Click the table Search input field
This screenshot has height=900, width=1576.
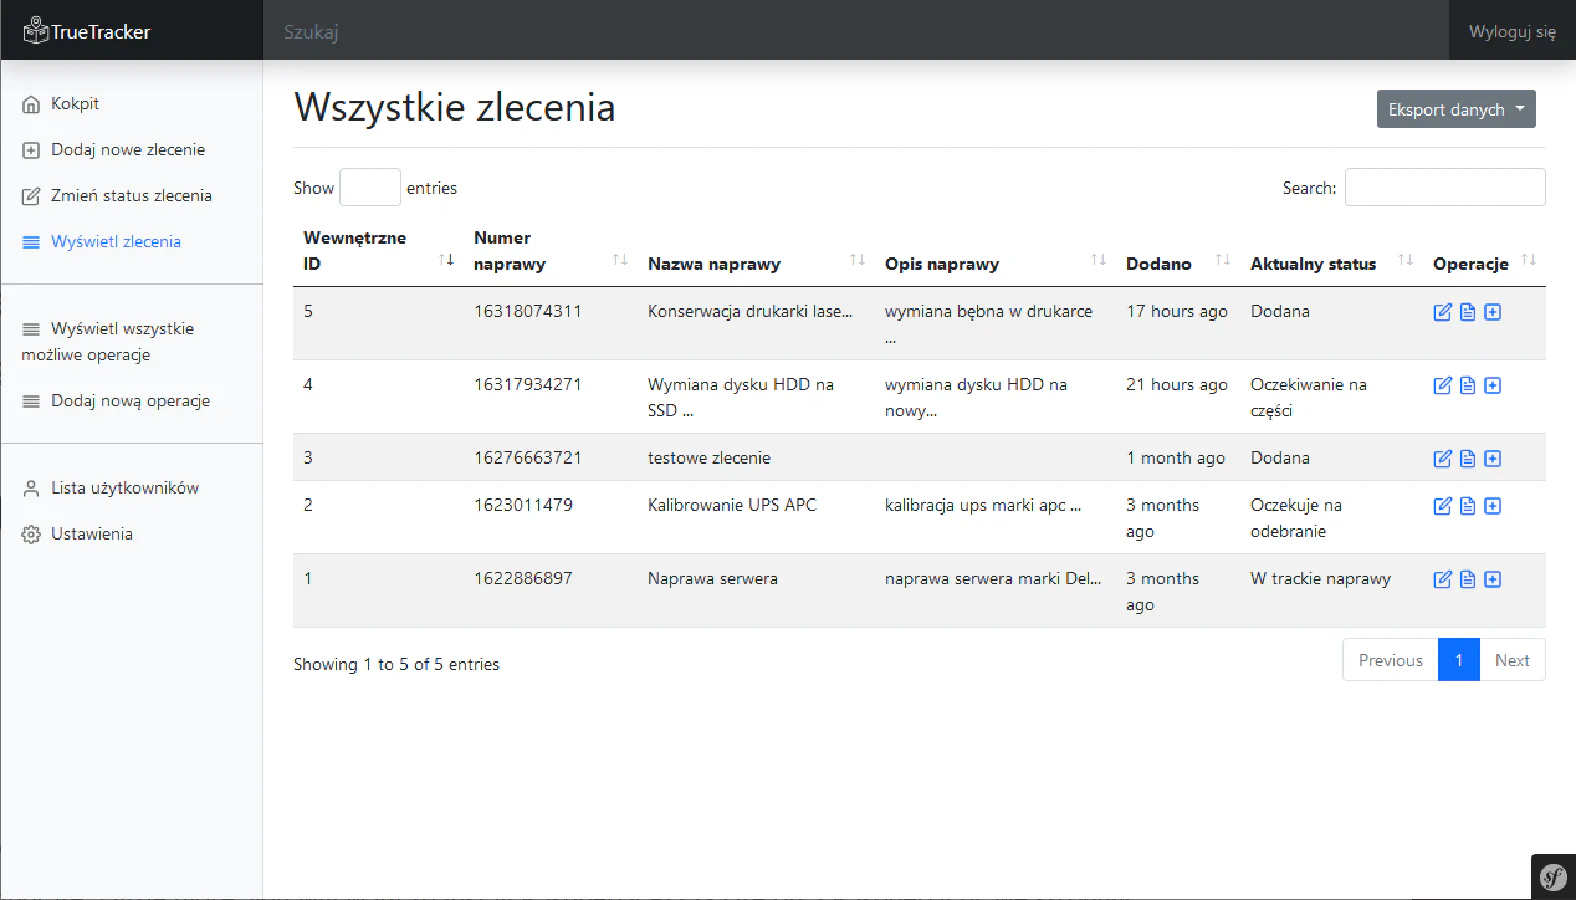[1444, 188]
